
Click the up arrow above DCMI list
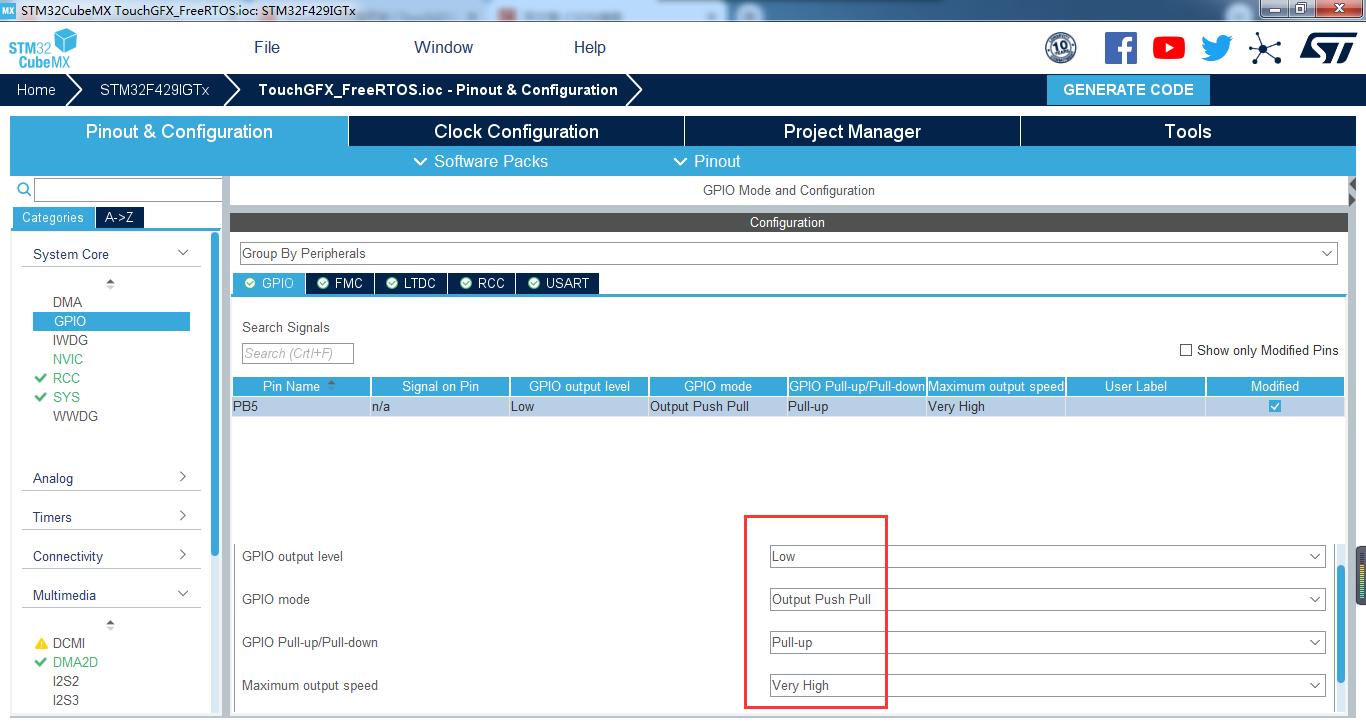point(110,625)
